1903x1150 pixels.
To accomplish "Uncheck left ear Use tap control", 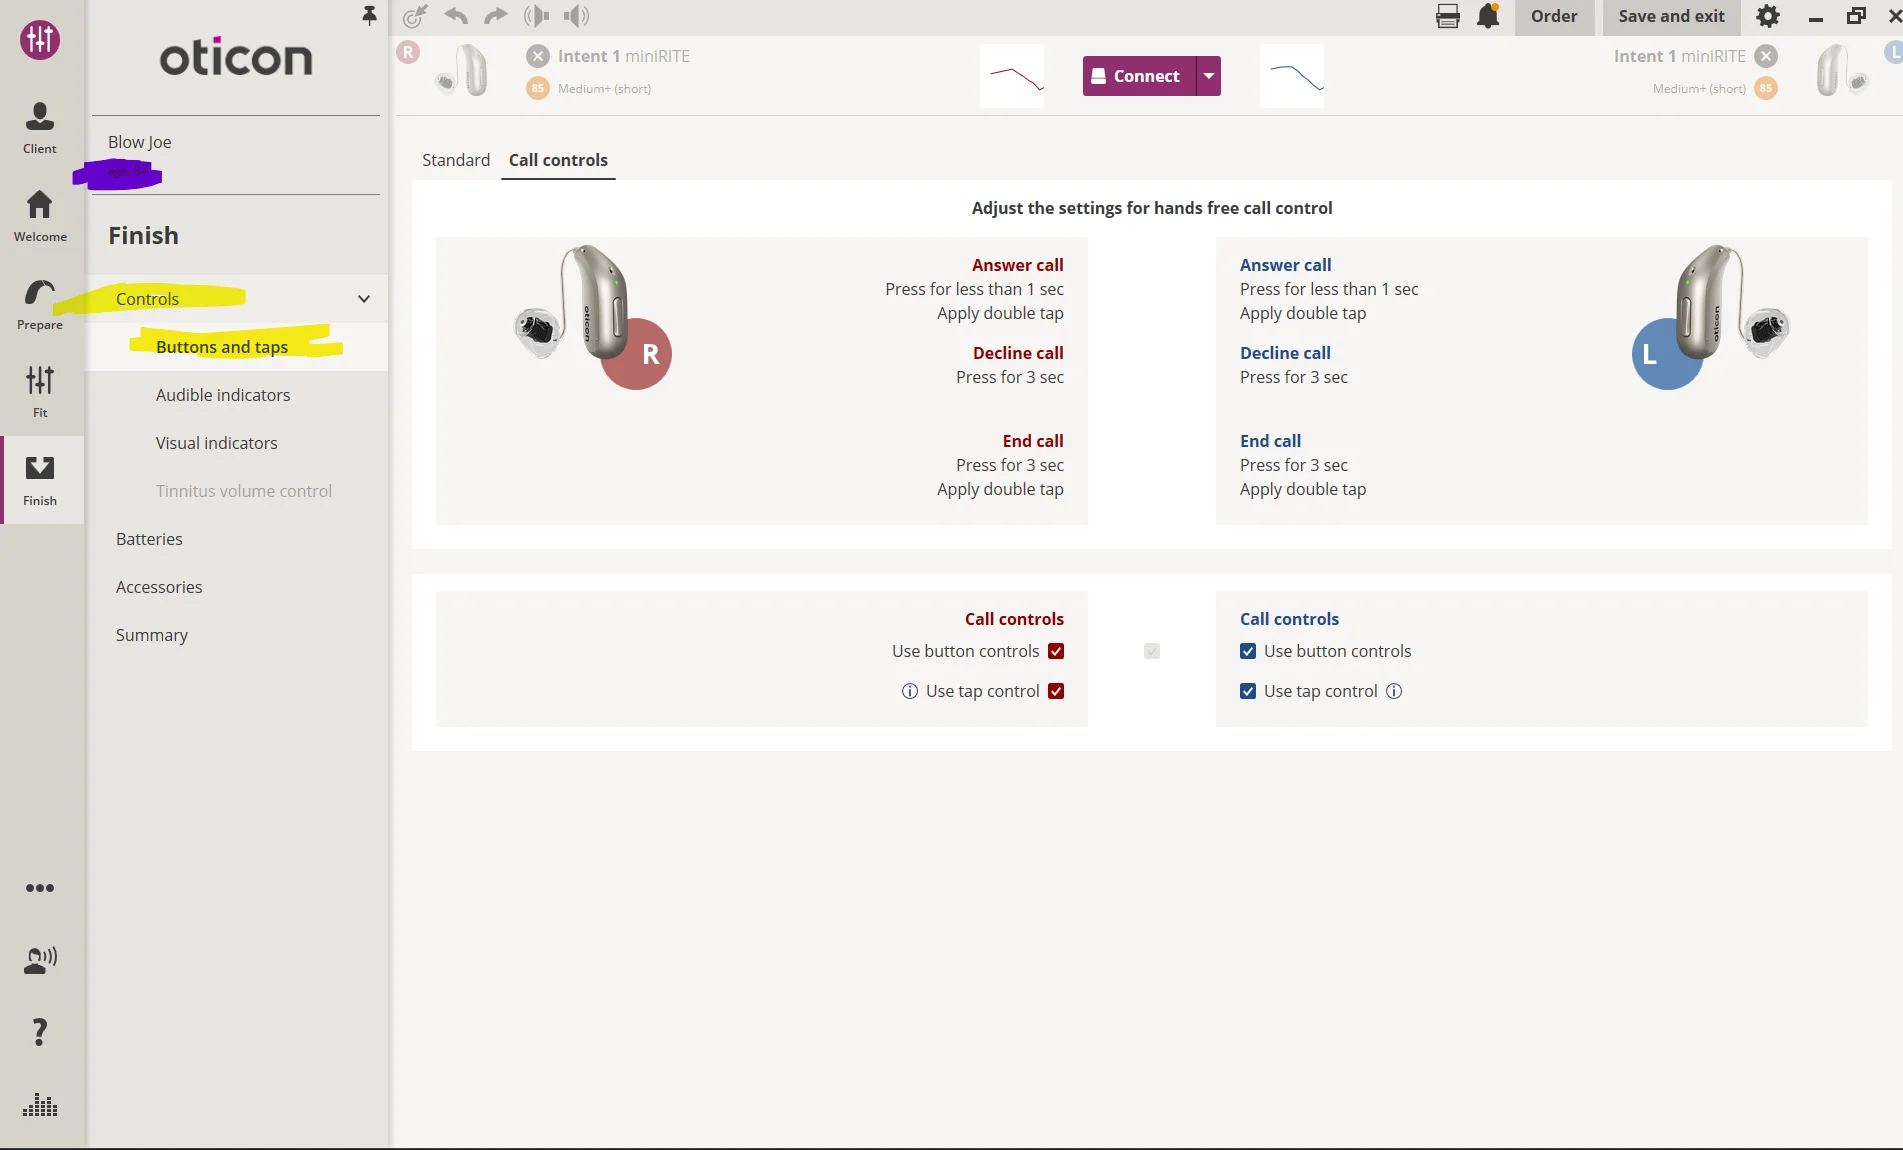I will [x=1248, y=691].
